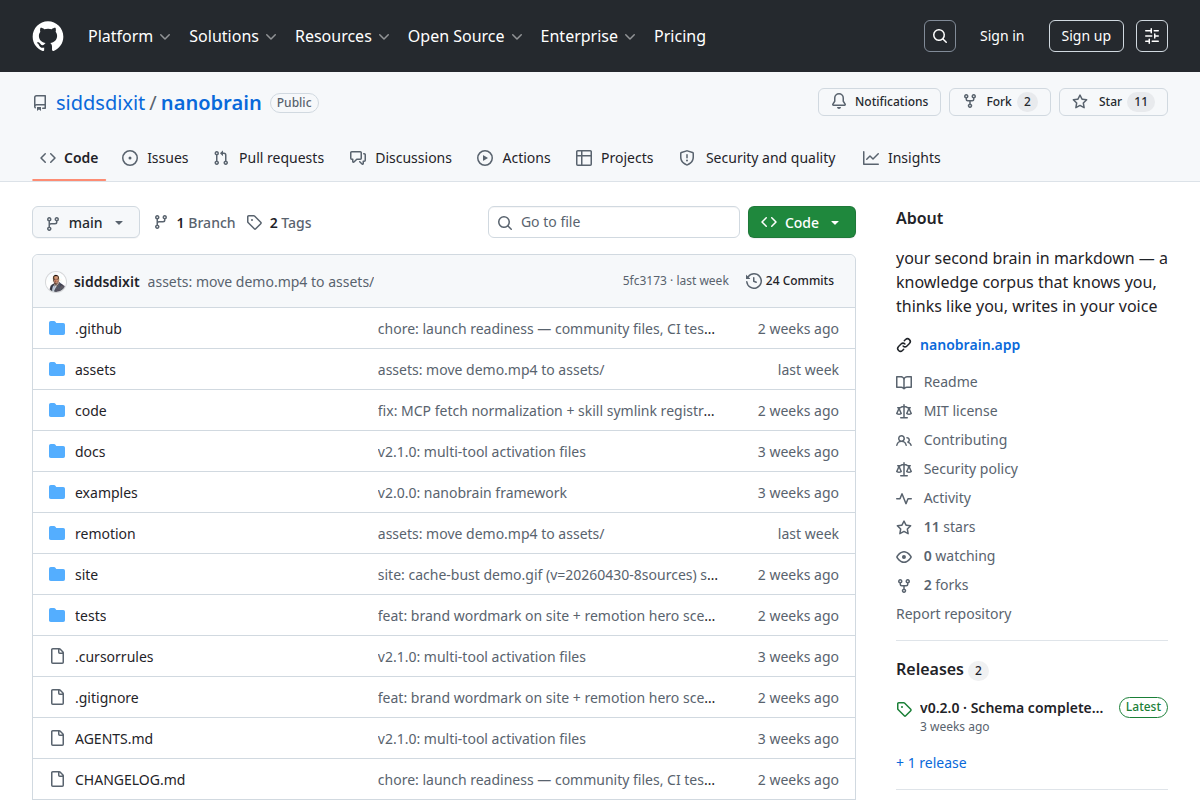
Task: Open the tests folder name
Action: [91, 616]
